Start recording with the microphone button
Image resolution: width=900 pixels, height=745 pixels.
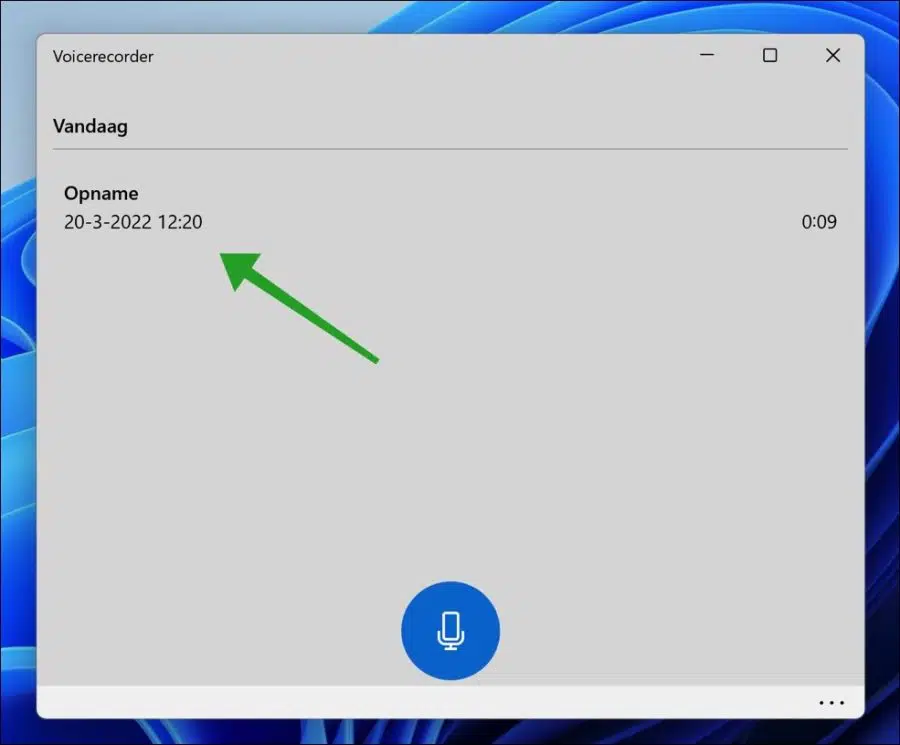tap(450, 630)
